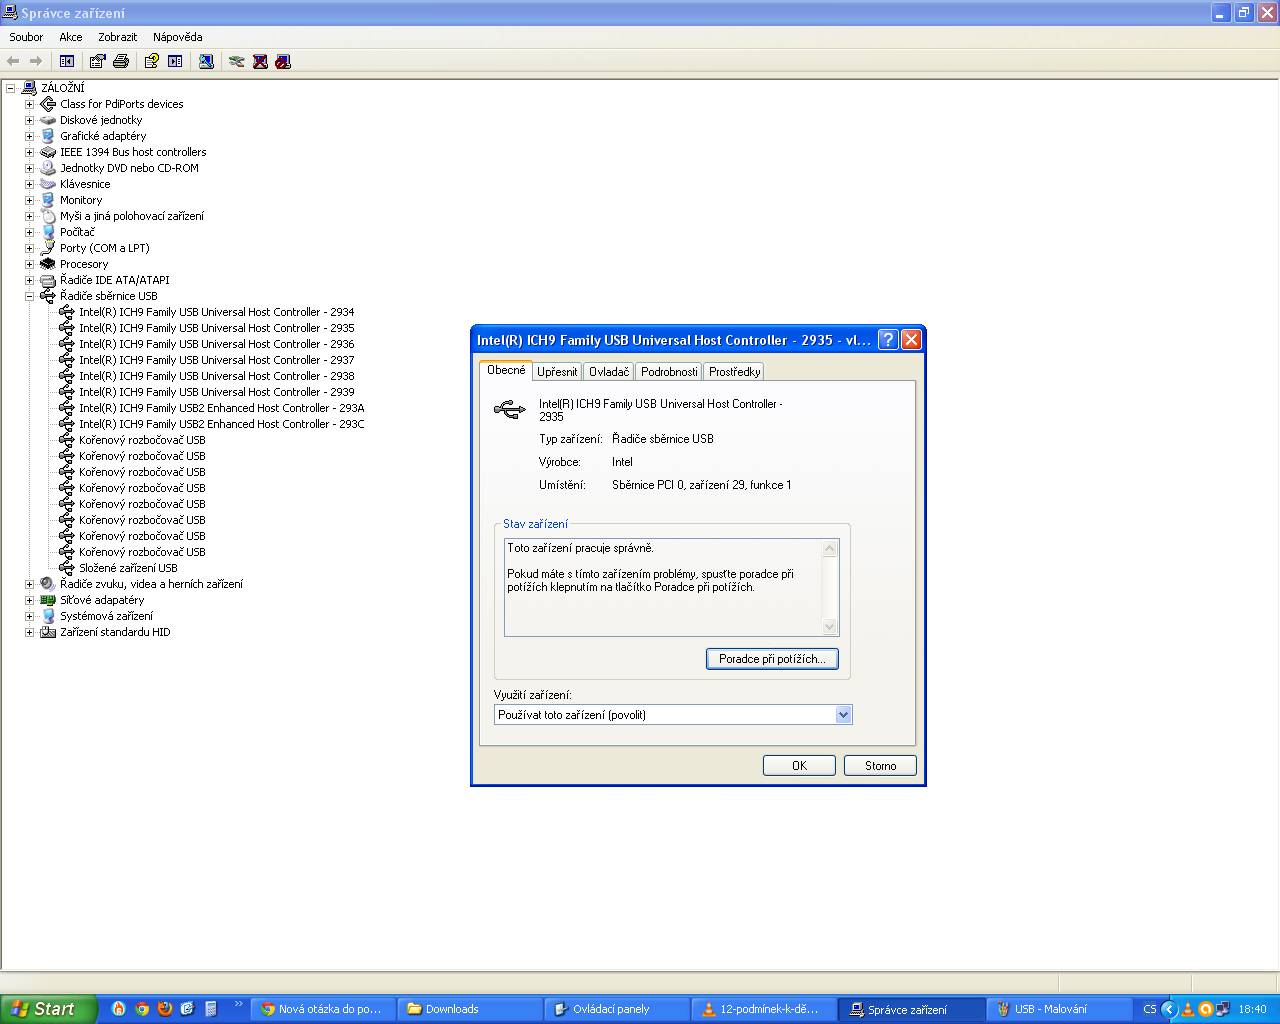1280x1024 pixels.
Task: Click the Show/Hide Action Pane toolbar icon
Action: coord(175,61)
